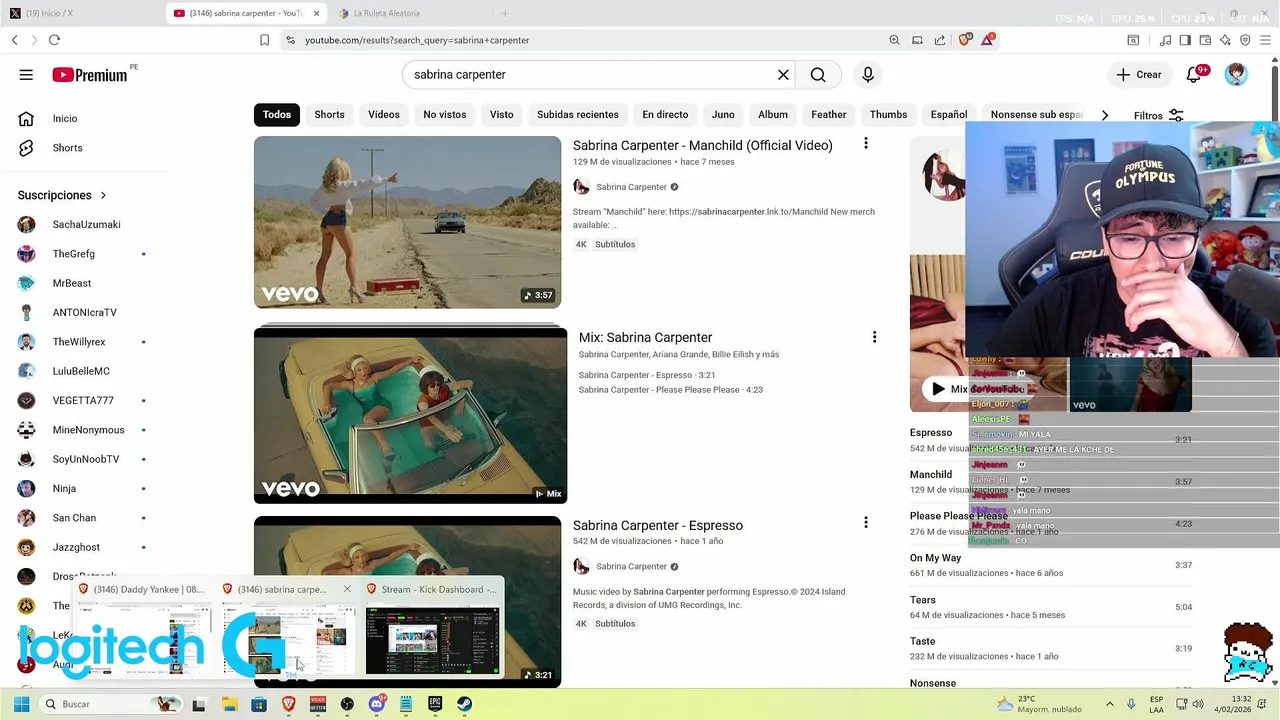Go to YouTube Premium home logo
The image size is (1280, 720).
[x=90, y=75]
